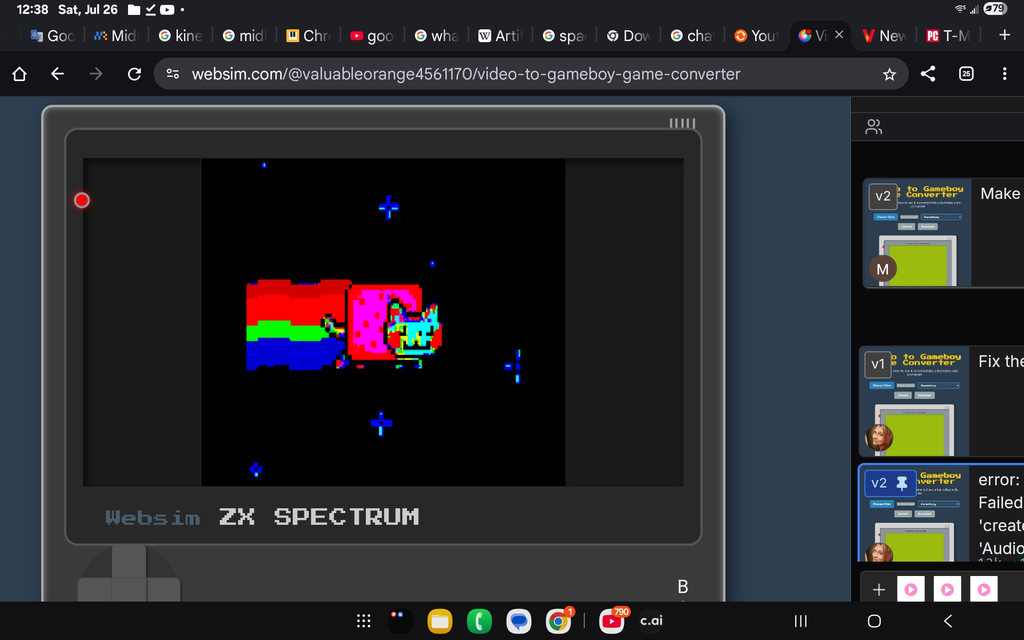The width and height of the screenshot is (1024, 640).
Task: Switch to the 'Dow' tab
Action: coord(628,36)
